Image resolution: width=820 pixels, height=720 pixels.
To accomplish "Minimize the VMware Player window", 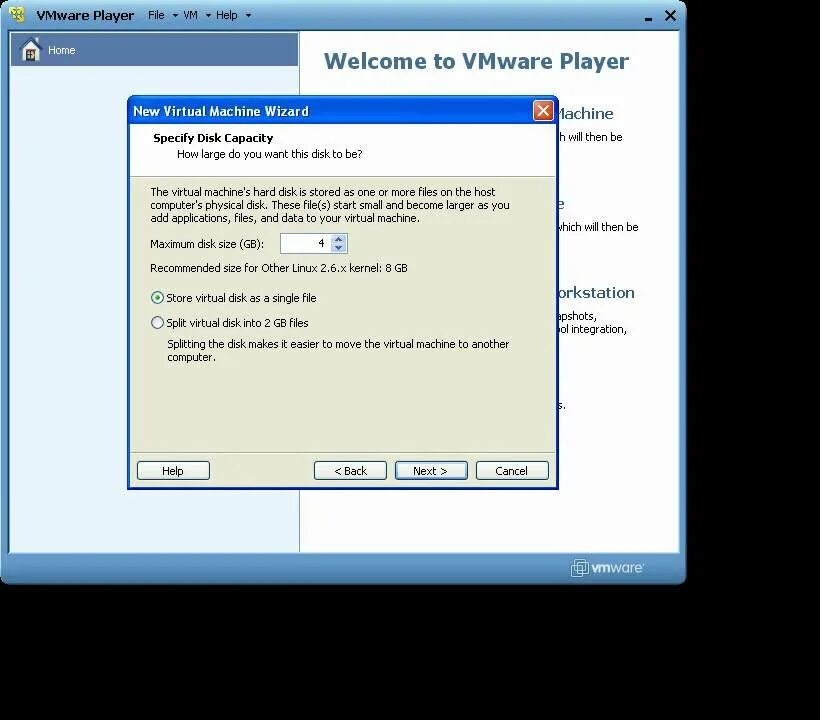I will (x=648, y=19).
